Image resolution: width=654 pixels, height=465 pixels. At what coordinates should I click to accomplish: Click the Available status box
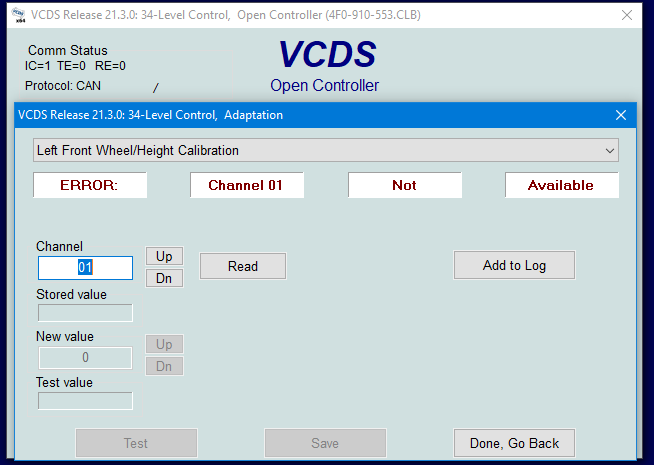point(562,185)
